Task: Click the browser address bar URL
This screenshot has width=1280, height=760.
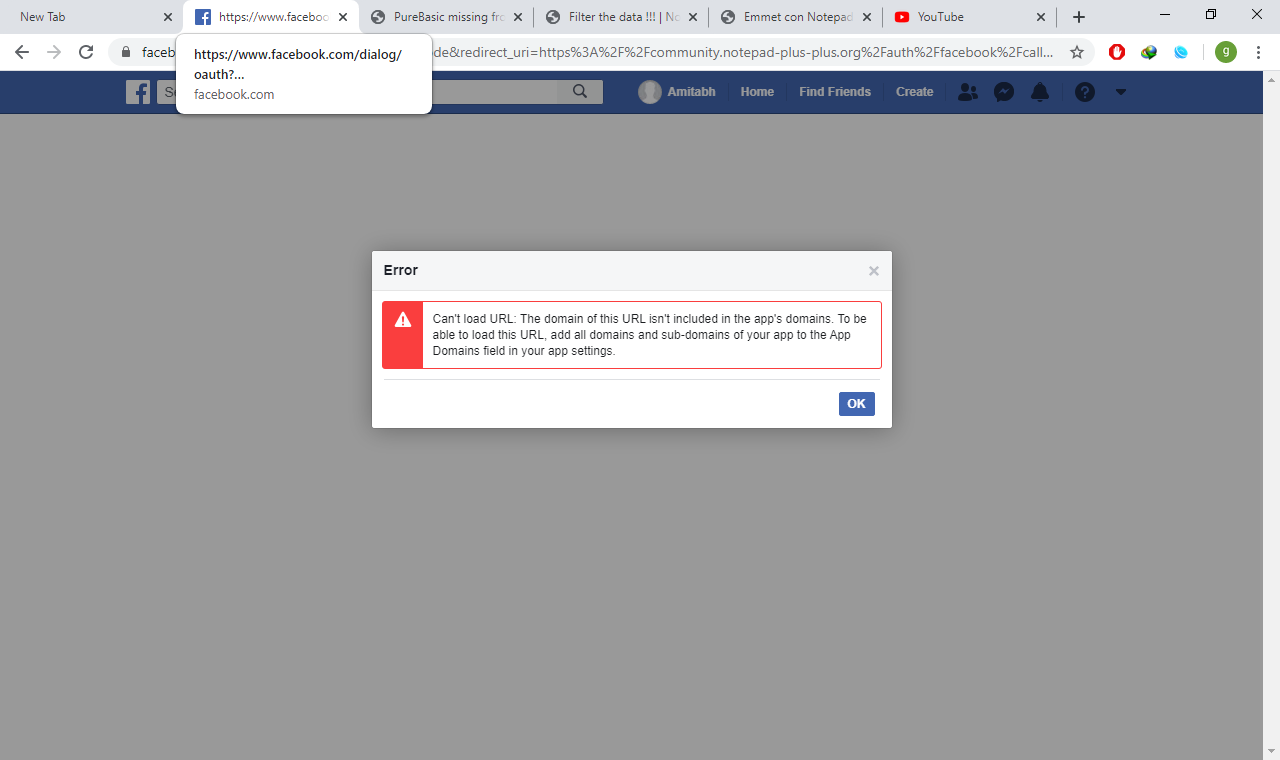Action: 740,52
